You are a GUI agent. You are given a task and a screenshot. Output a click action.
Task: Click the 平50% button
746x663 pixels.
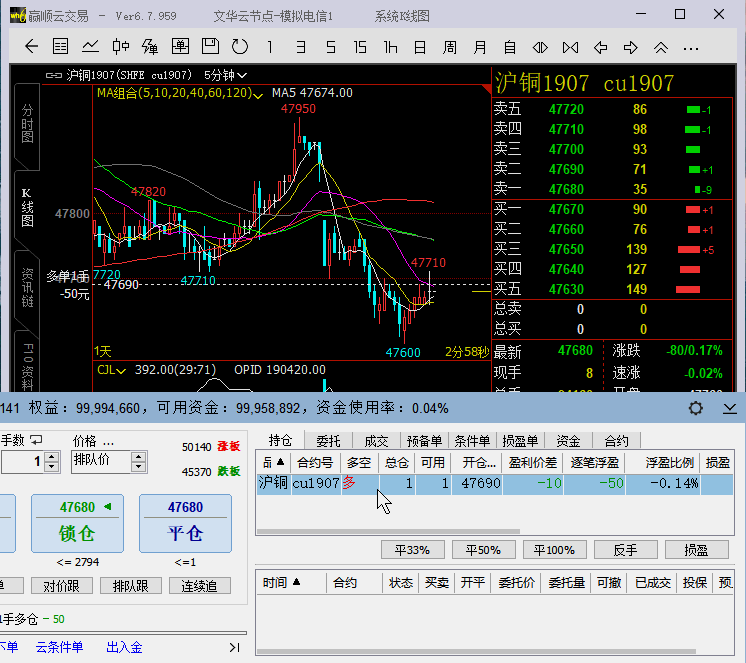click(x=484, y=550)
